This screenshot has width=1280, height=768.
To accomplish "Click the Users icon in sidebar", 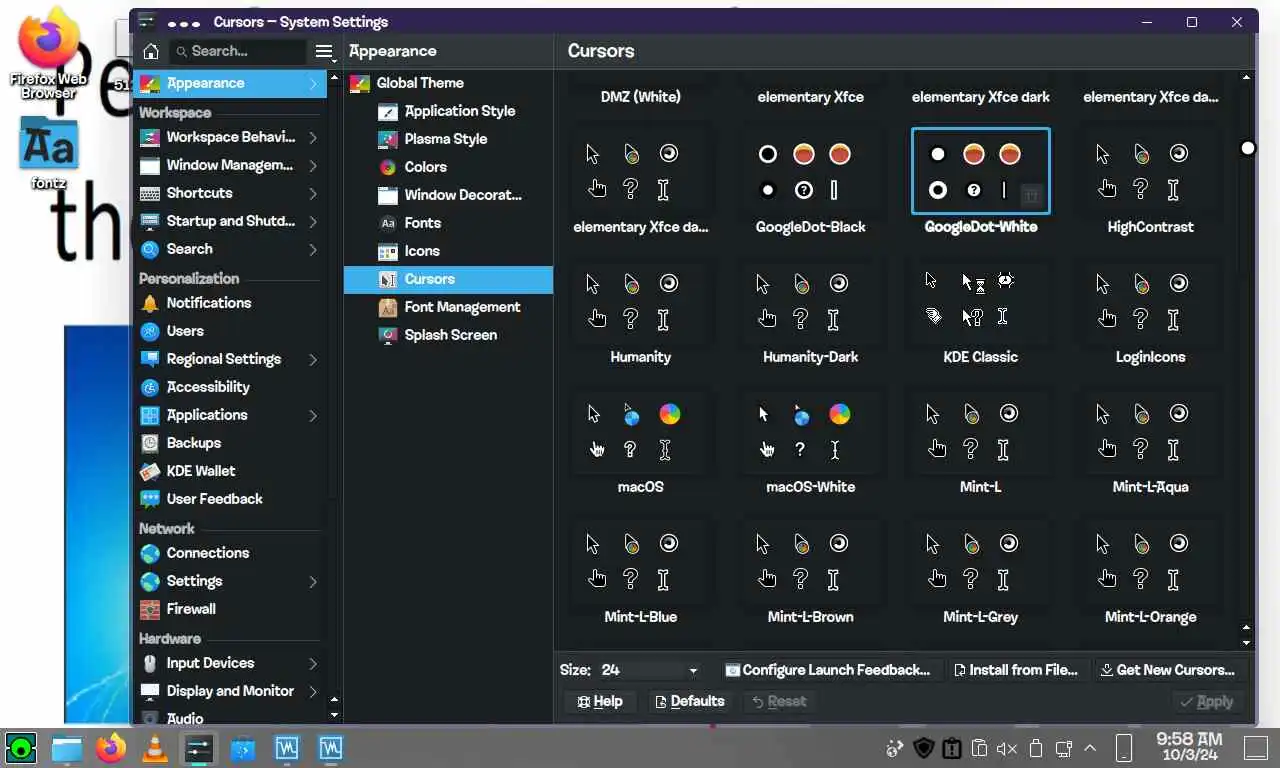I will [150, 331].
